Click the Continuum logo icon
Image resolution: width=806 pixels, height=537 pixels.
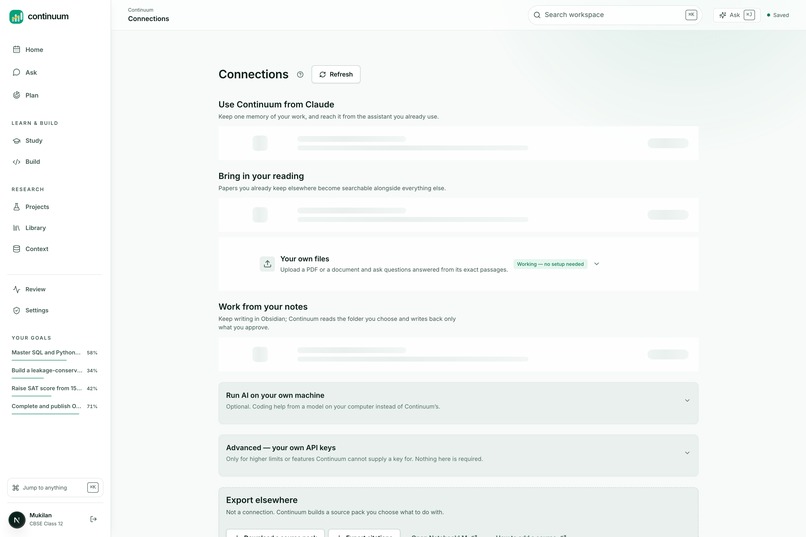coord(16,16)
